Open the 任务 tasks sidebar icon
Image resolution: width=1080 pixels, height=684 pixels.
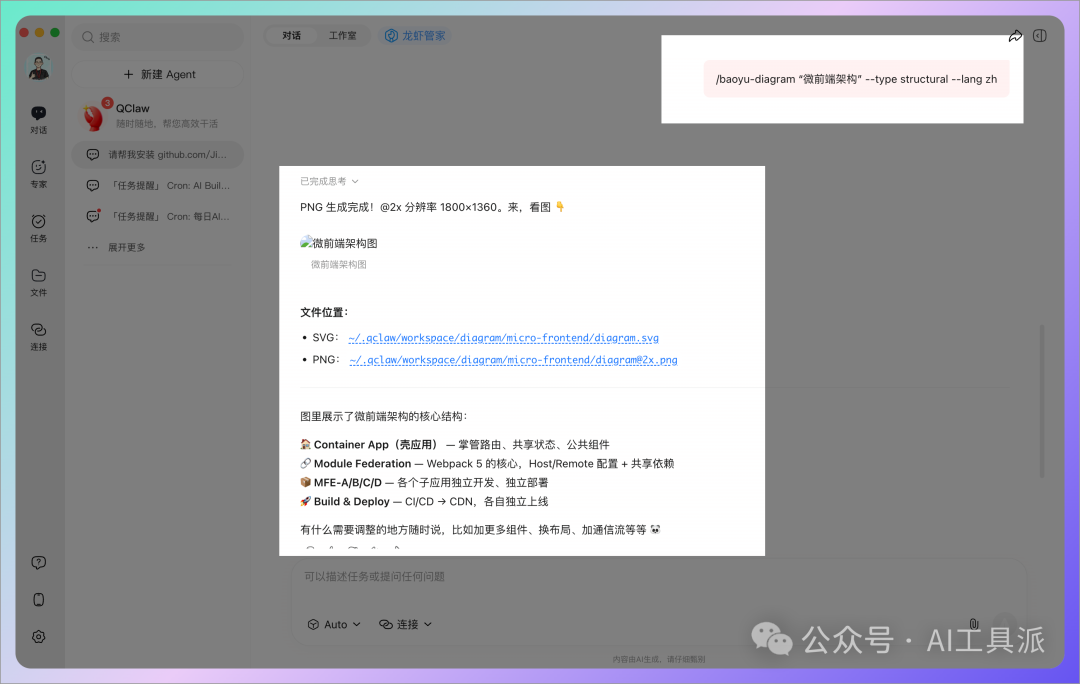39,228
